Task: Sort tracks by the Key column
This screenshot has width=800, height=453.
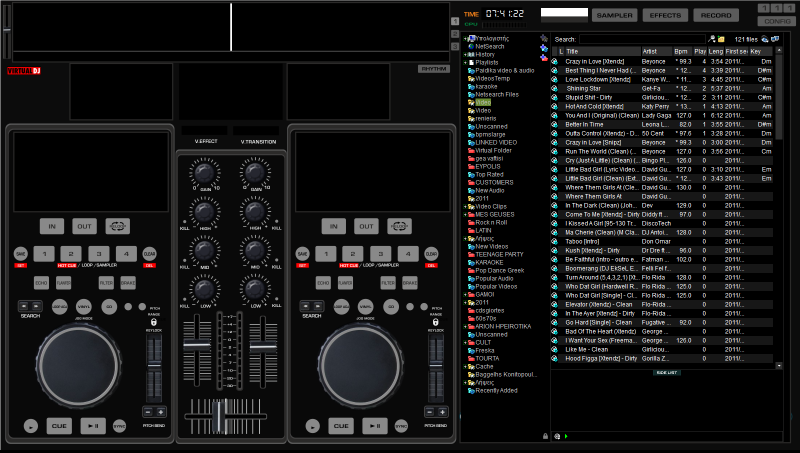Action: tap(760, 52)
